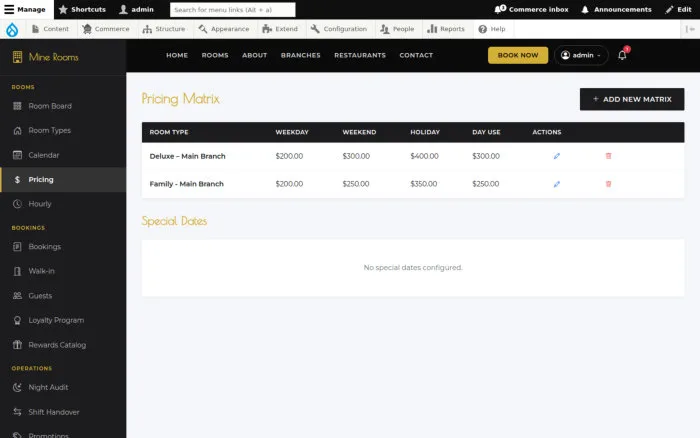Open Room Board in sidebar
Screen dimensions: 700x438
63,106
